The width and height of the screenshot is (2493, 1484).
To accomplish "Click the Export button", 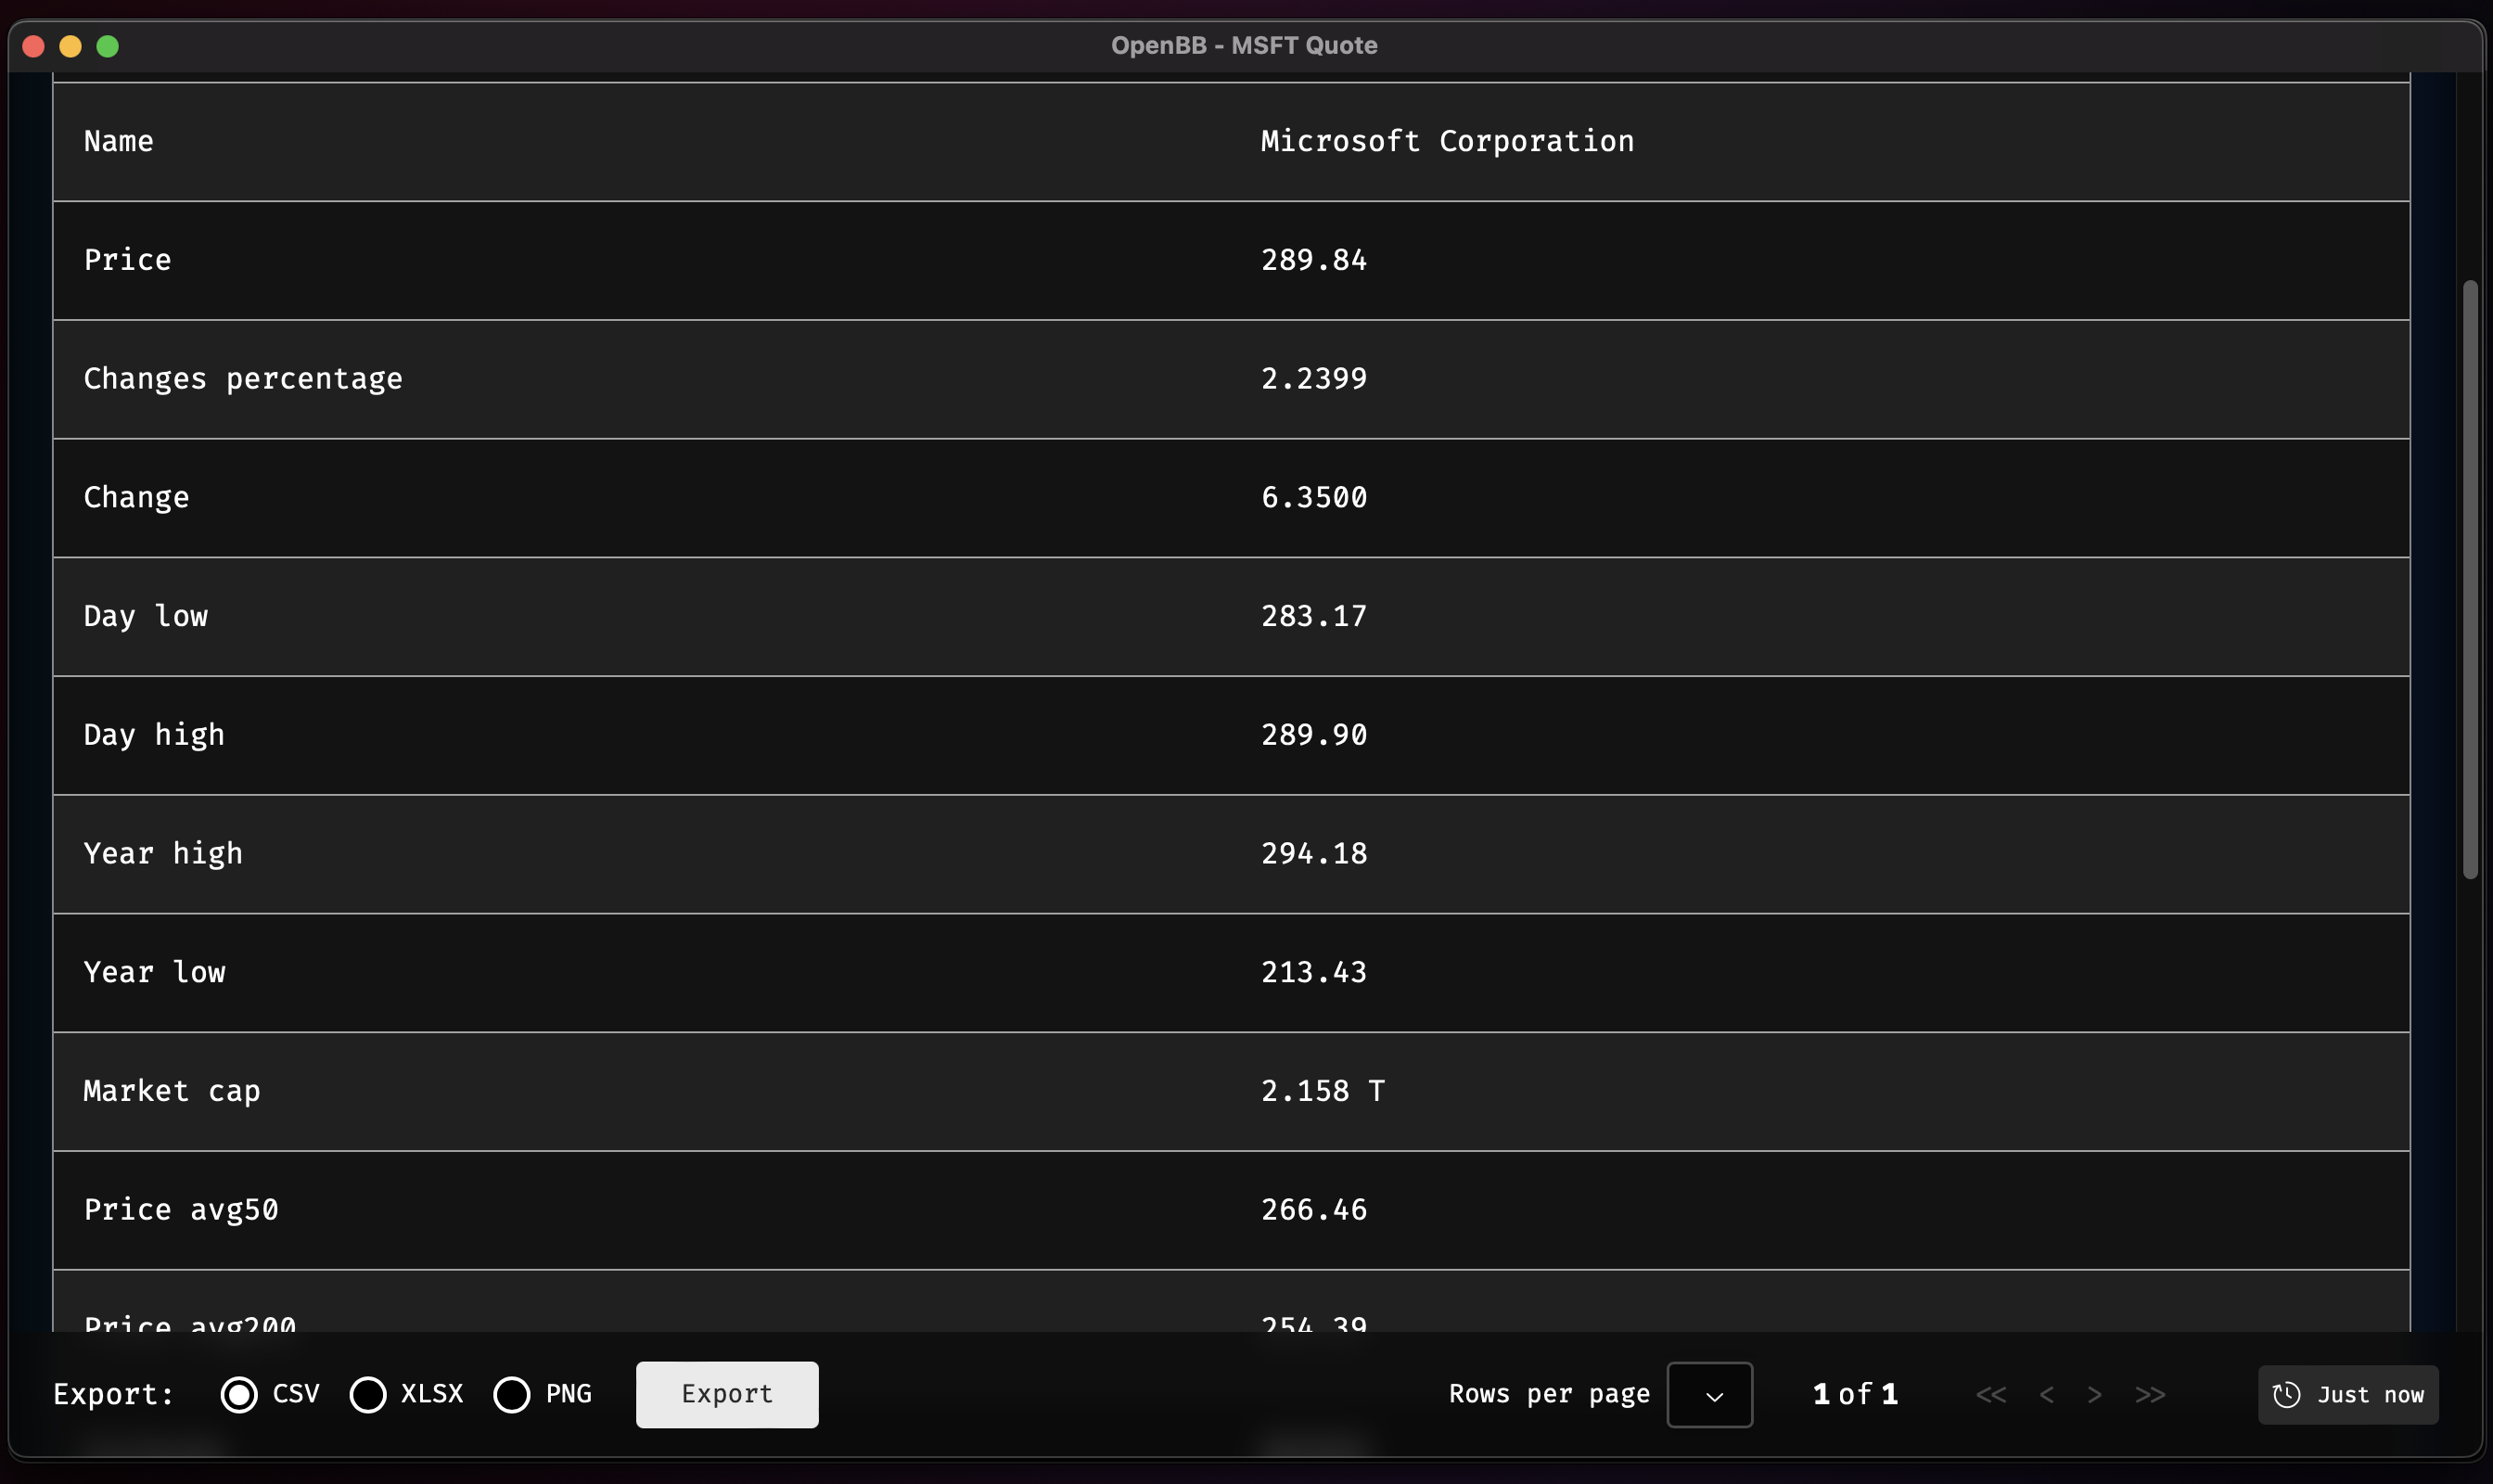I will (x=727, y=1394).
